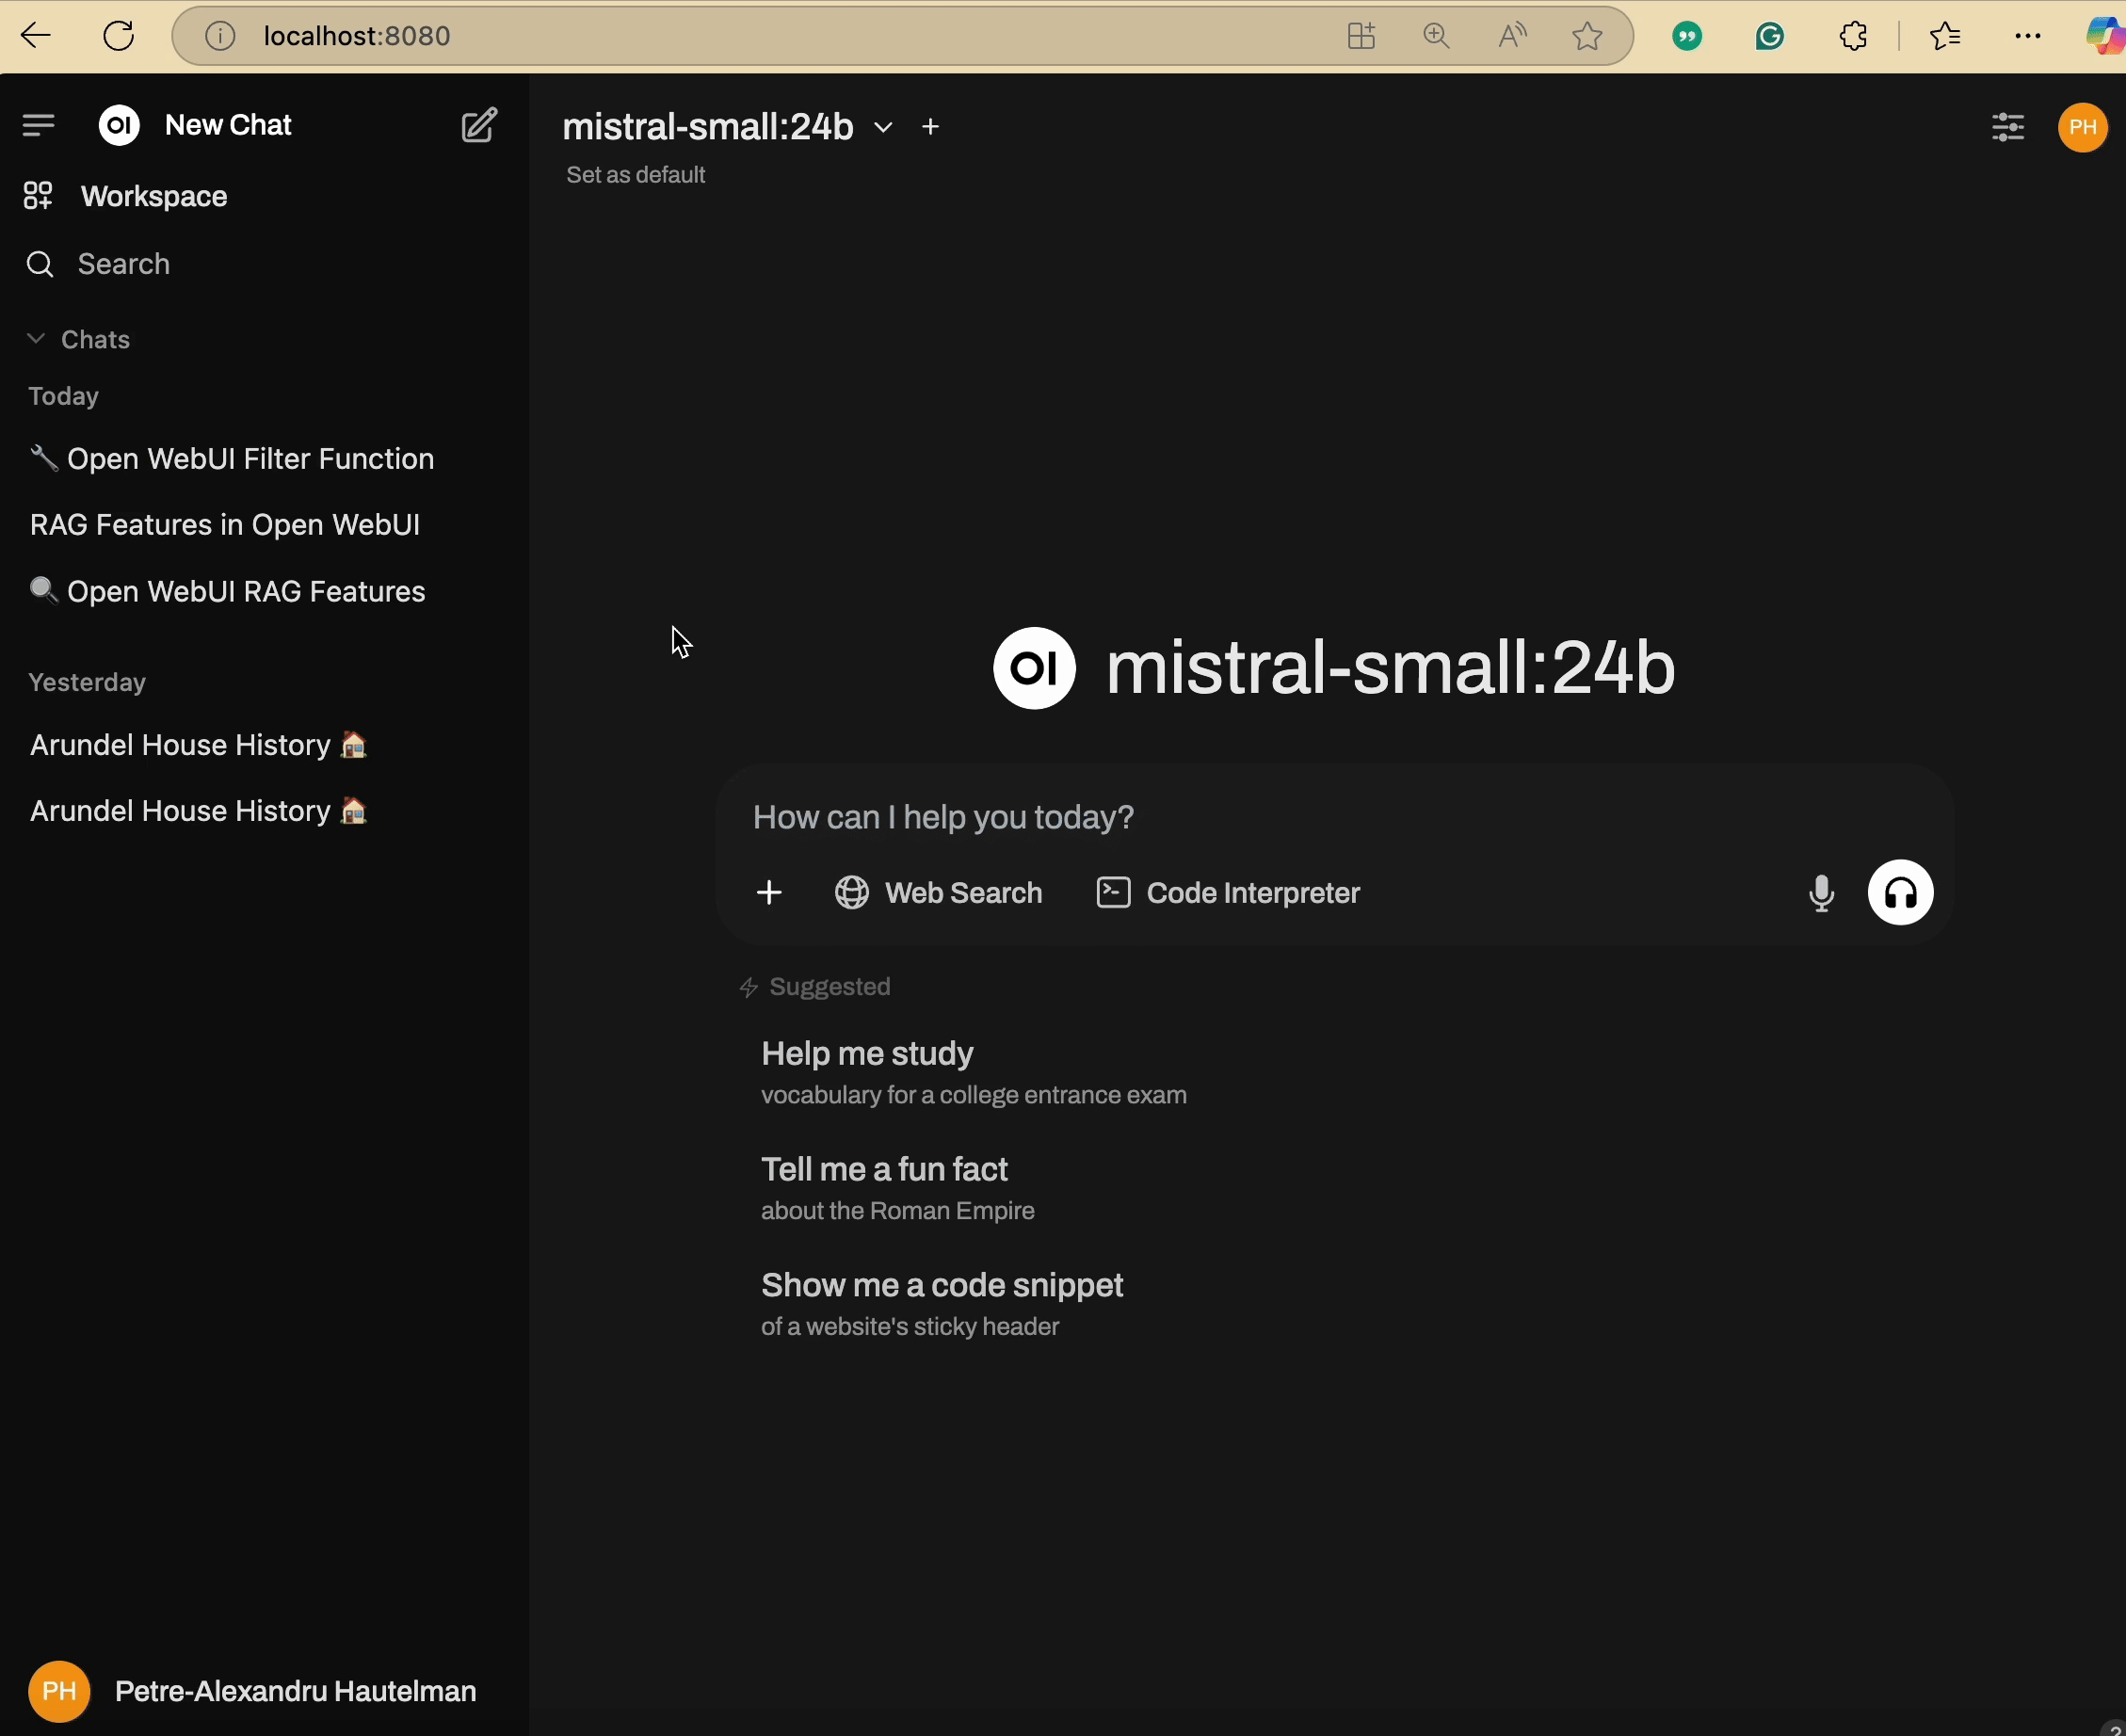This screenshot has width=2126, height=1736.
Task: Toggle the sidebar hamburger menu icon
Action: coord(38,125)
